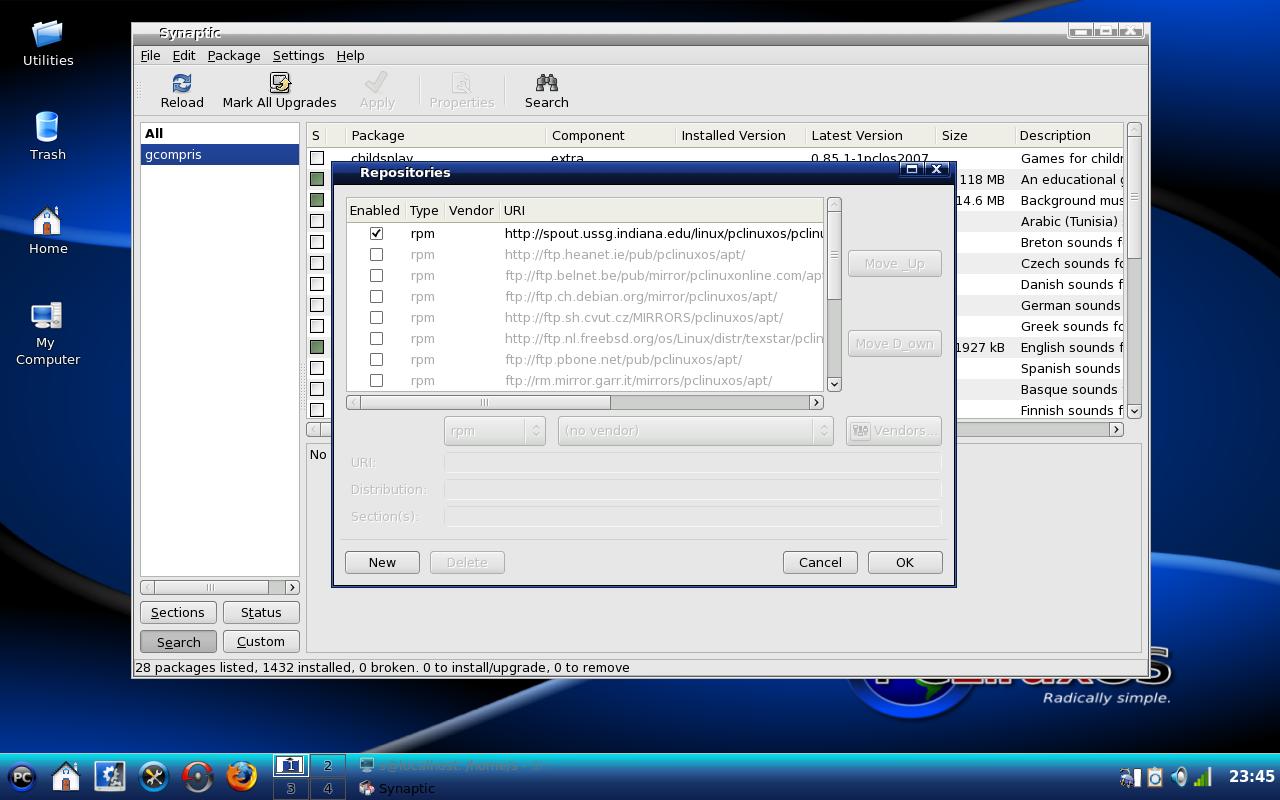Select the All filter in the left list
The image size is (1280, 800).
pyautogui.click(x=220, y=133)
